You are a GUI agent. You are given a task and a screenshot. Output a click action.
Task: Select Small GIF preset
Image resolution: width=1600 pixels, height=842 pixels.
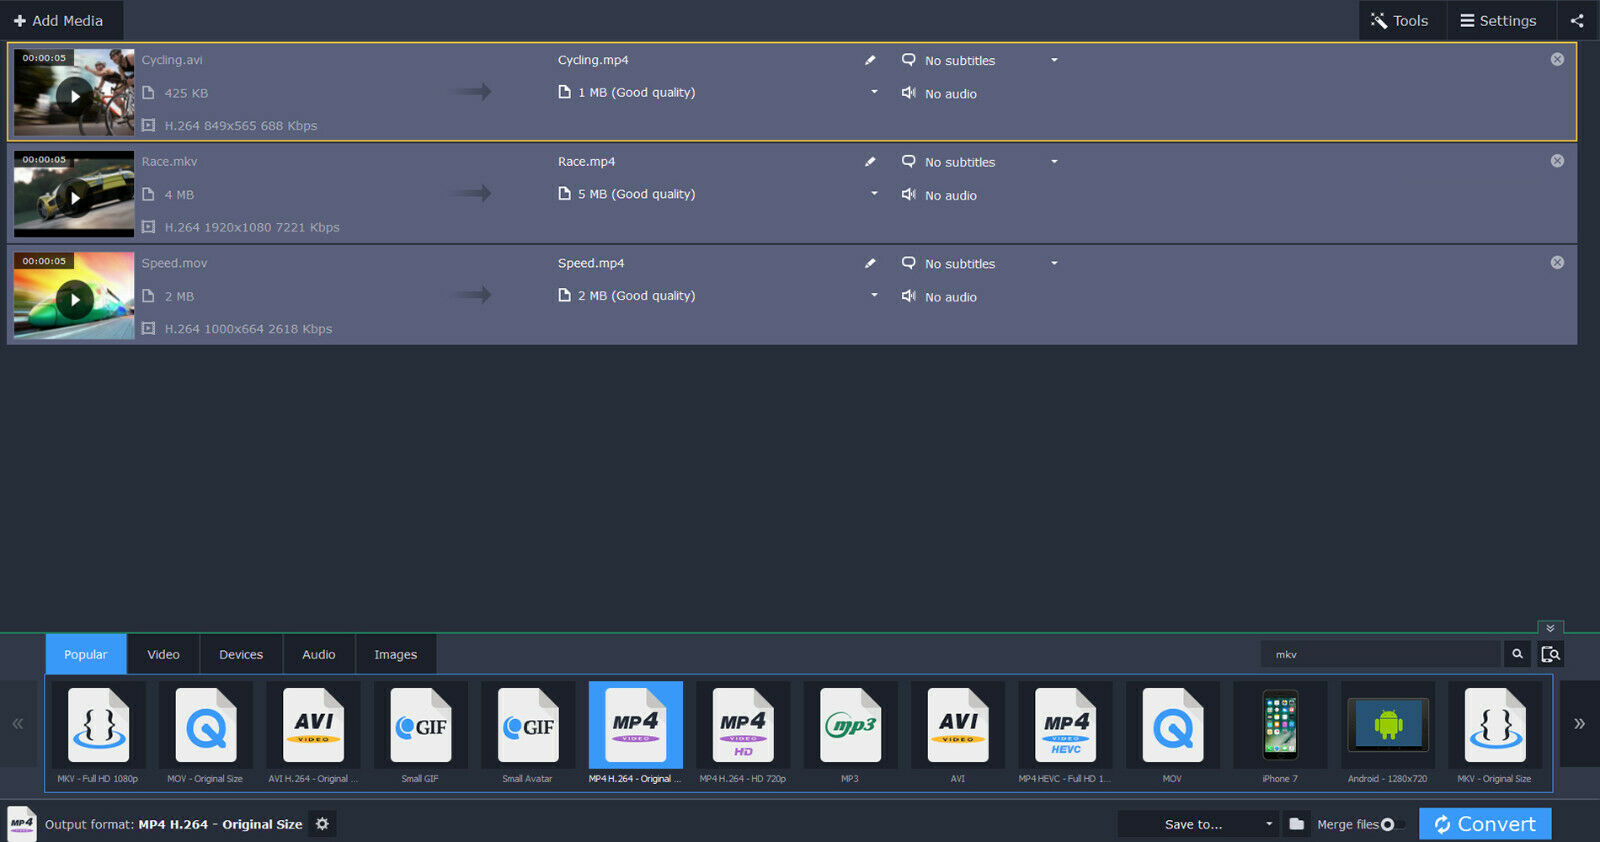tap(420, 734)
